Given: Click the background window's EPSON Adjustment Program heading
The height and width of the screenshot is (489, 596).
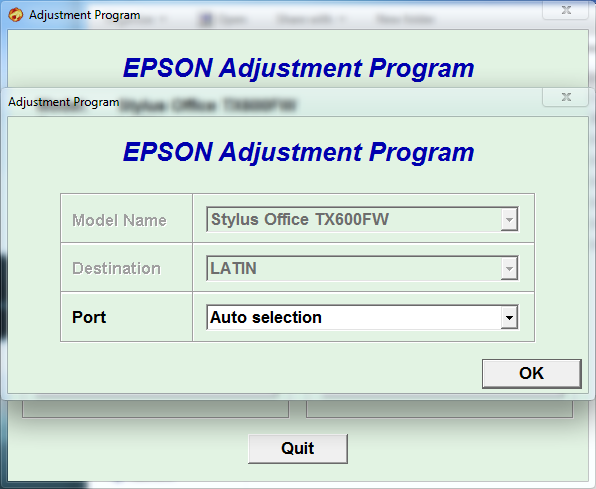Looking at the screenshot, I should tap(298, 68).
